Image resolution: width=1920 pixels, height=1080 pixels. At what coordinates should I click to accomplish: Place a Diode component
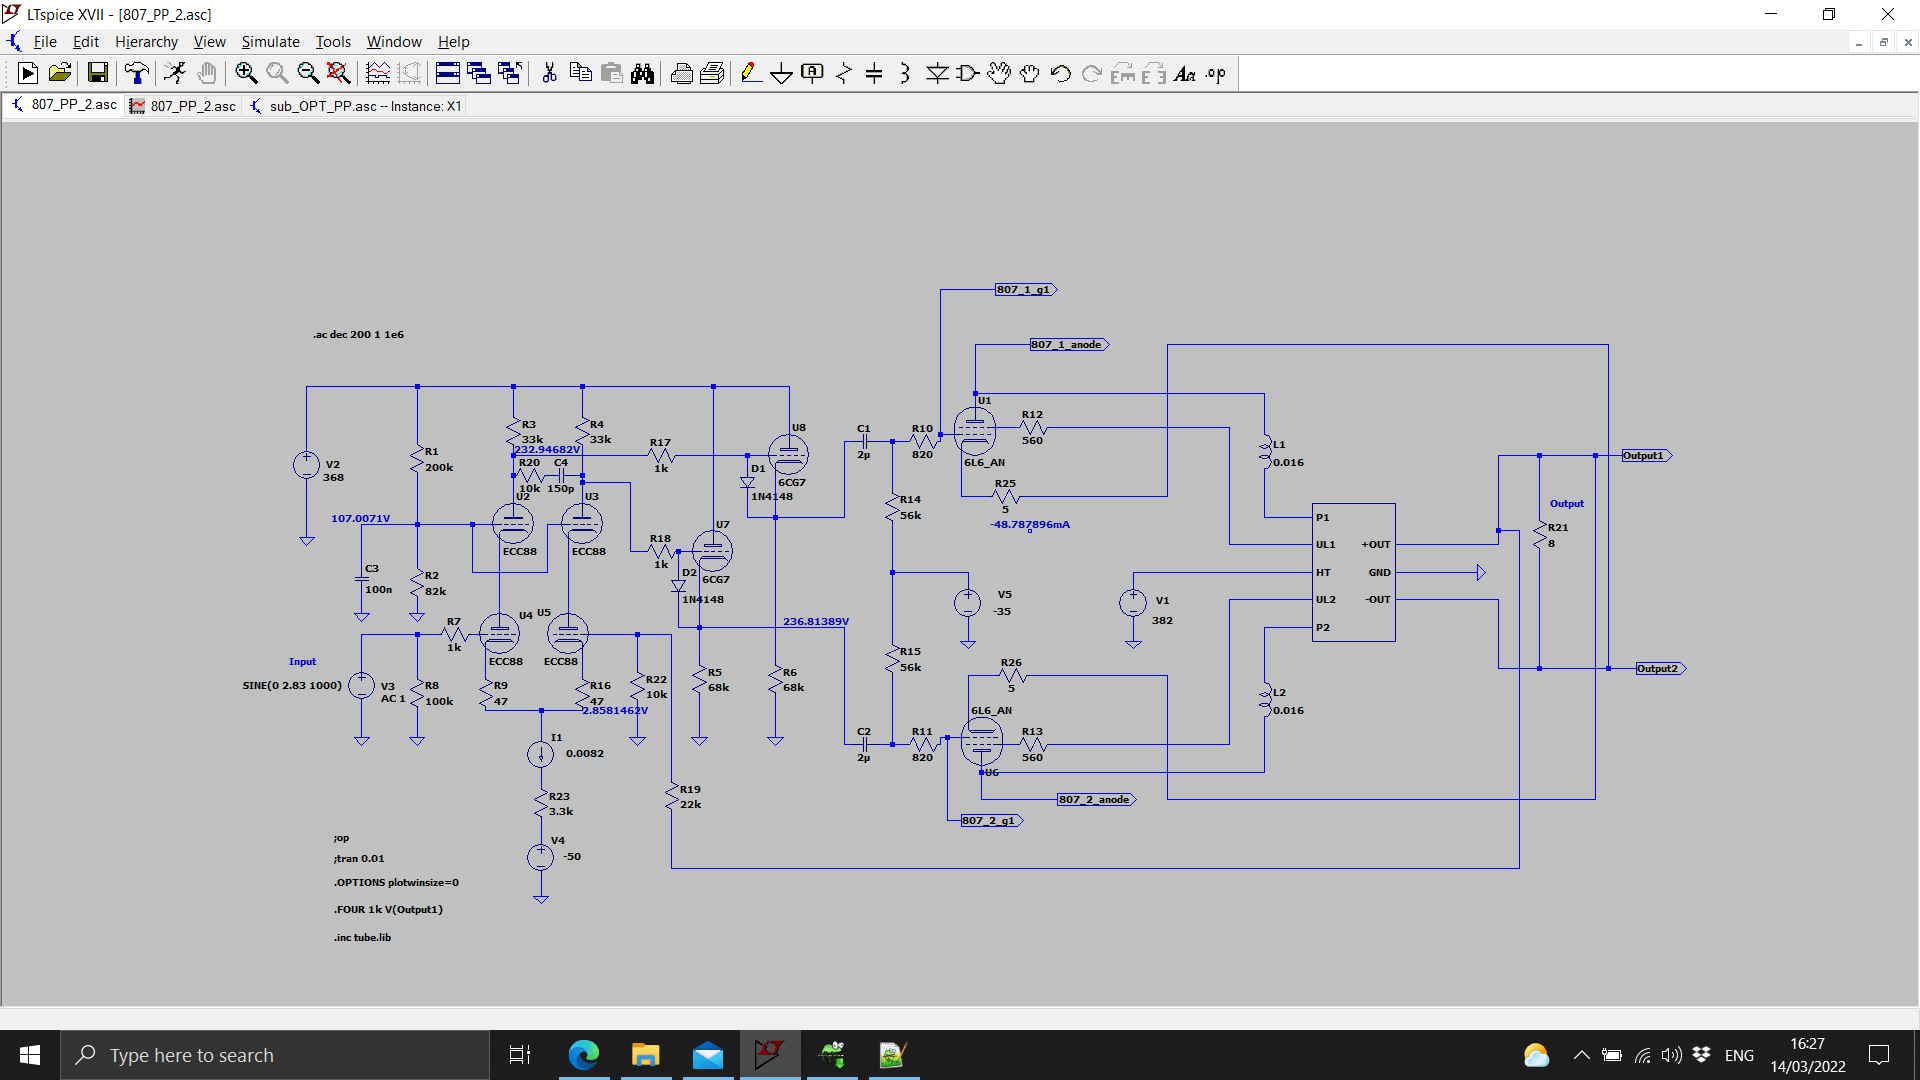937,73
